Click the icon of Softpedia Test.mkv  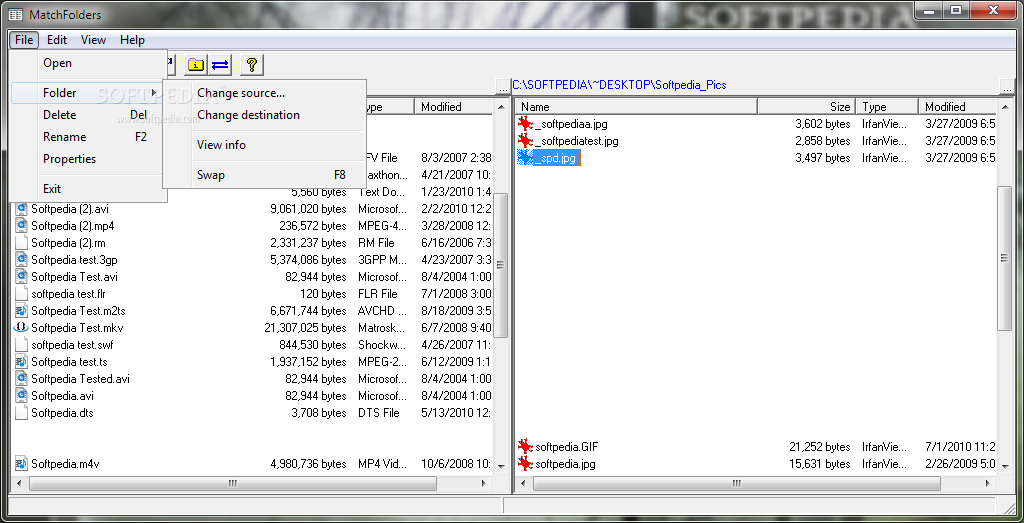[21, 328]
